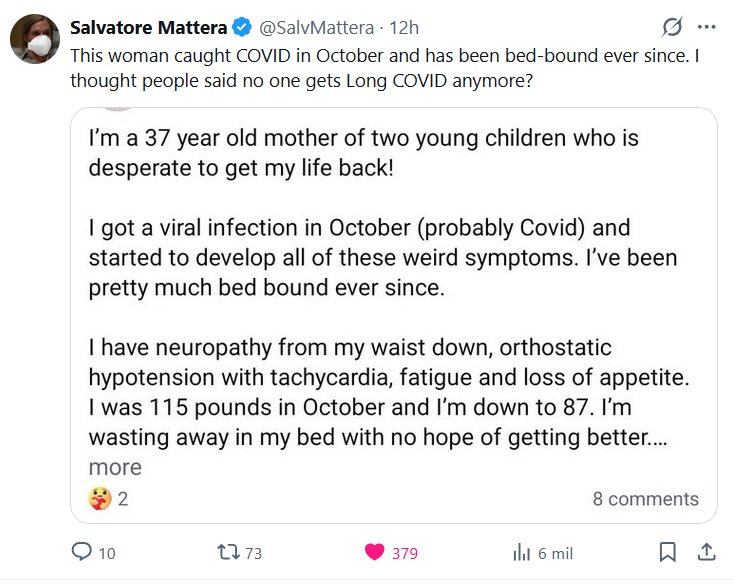Click the 12h post timestamp

[x=406, y=27]
